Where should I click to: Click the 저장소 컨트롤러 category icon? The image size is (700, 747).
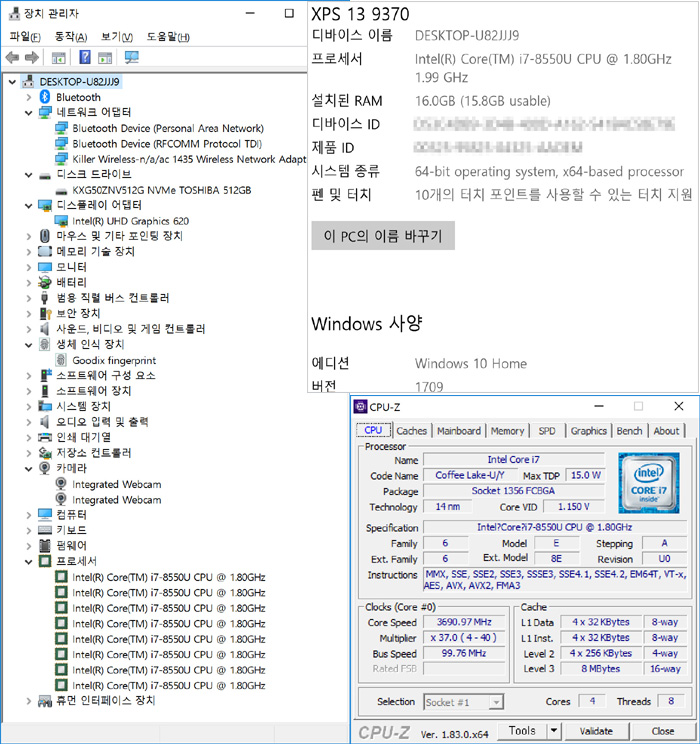[x=45, y=453]
